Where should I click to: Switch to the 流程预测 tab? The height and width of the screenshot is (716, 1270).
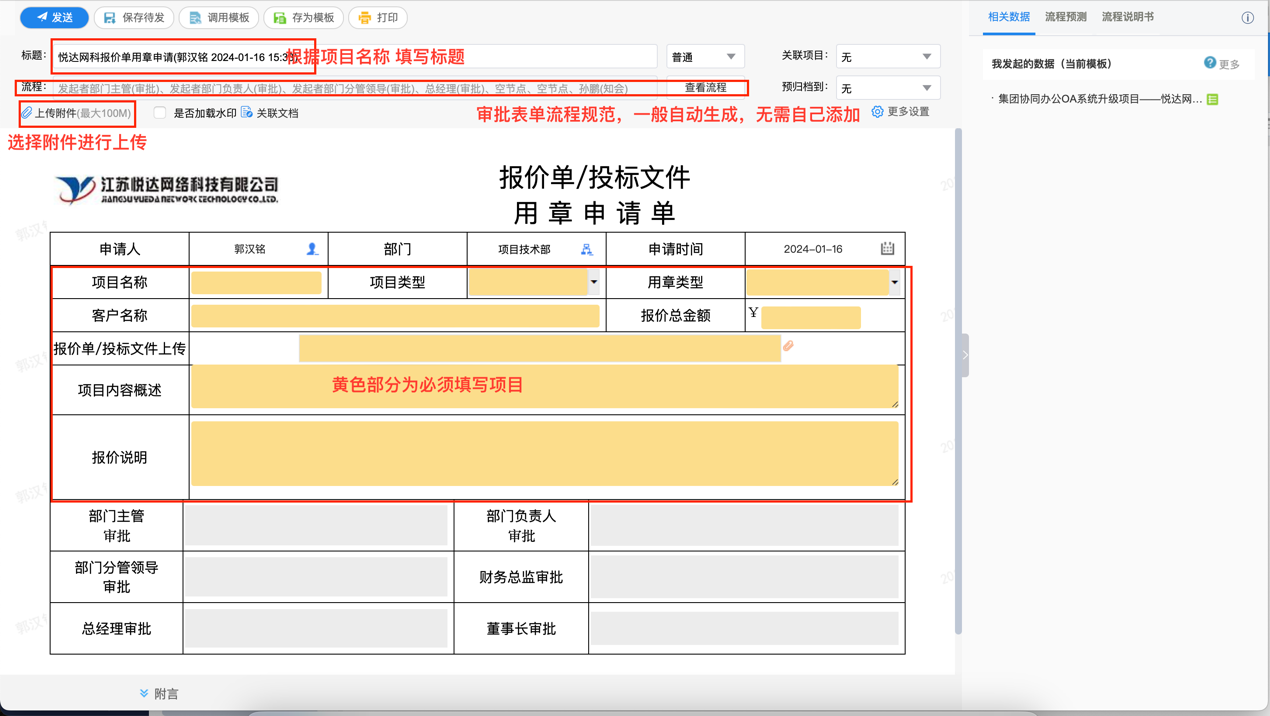click(1065, 17)
